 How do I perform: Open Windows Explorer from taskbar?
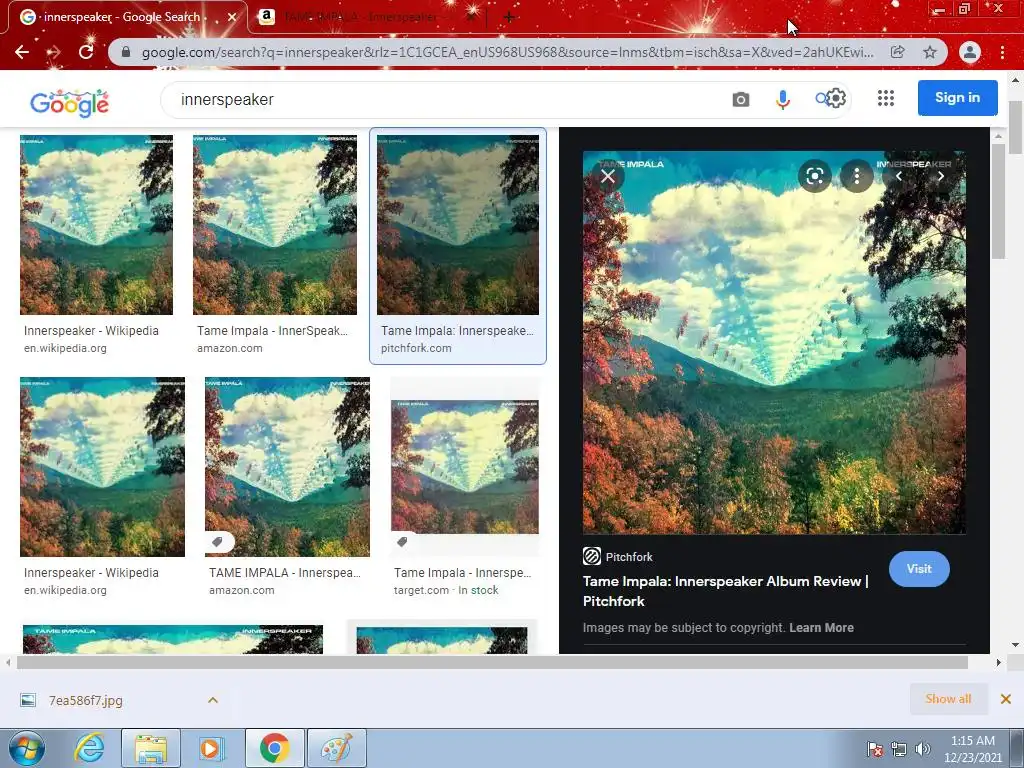click(151, 748)
